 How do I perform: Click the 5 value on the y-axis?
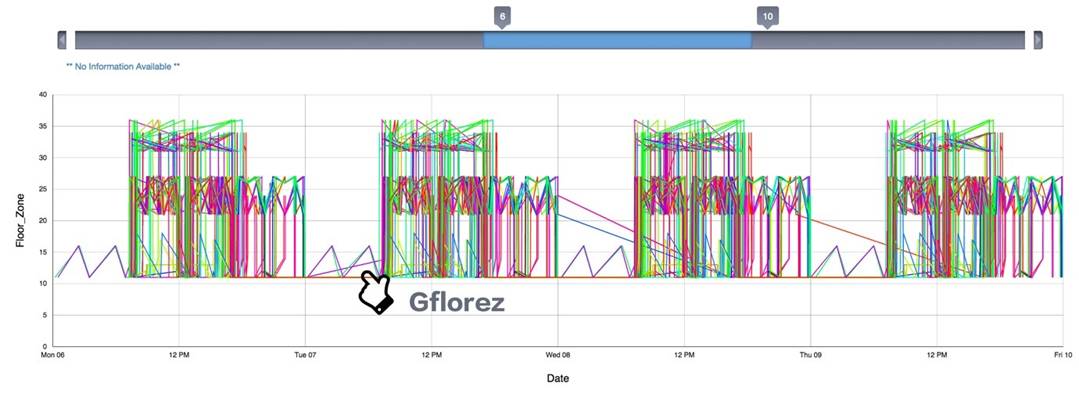point(45,316)
